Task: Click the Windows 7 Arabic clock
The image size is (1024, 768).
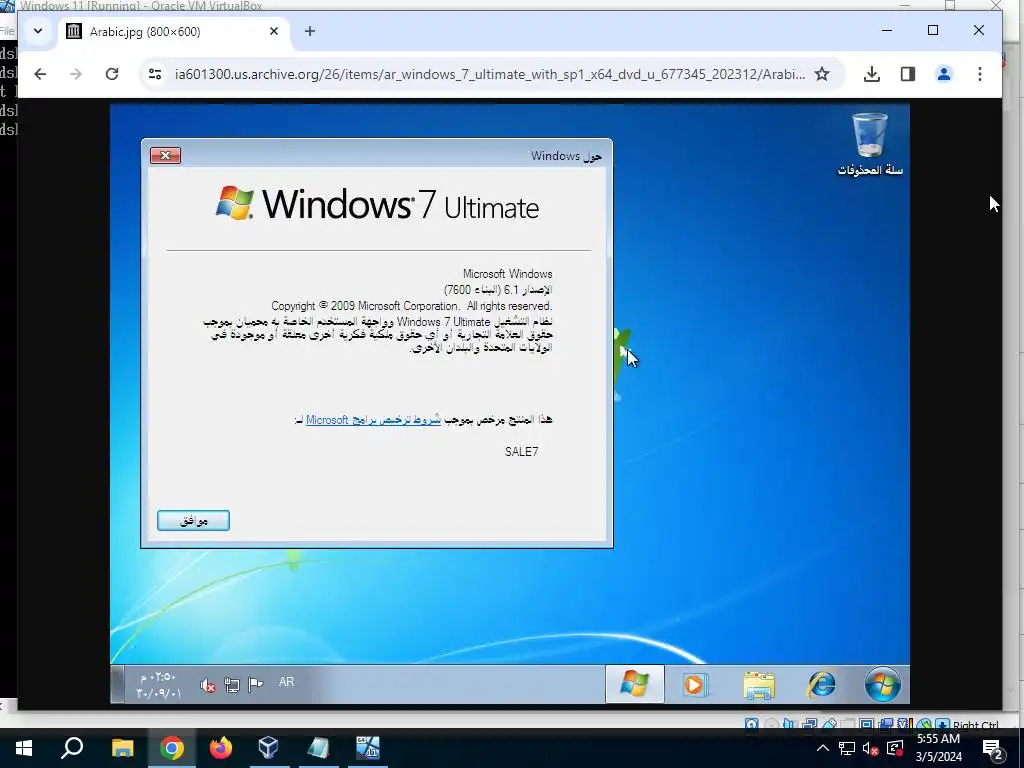Action: pyautogui.click(x=158, y=685)
